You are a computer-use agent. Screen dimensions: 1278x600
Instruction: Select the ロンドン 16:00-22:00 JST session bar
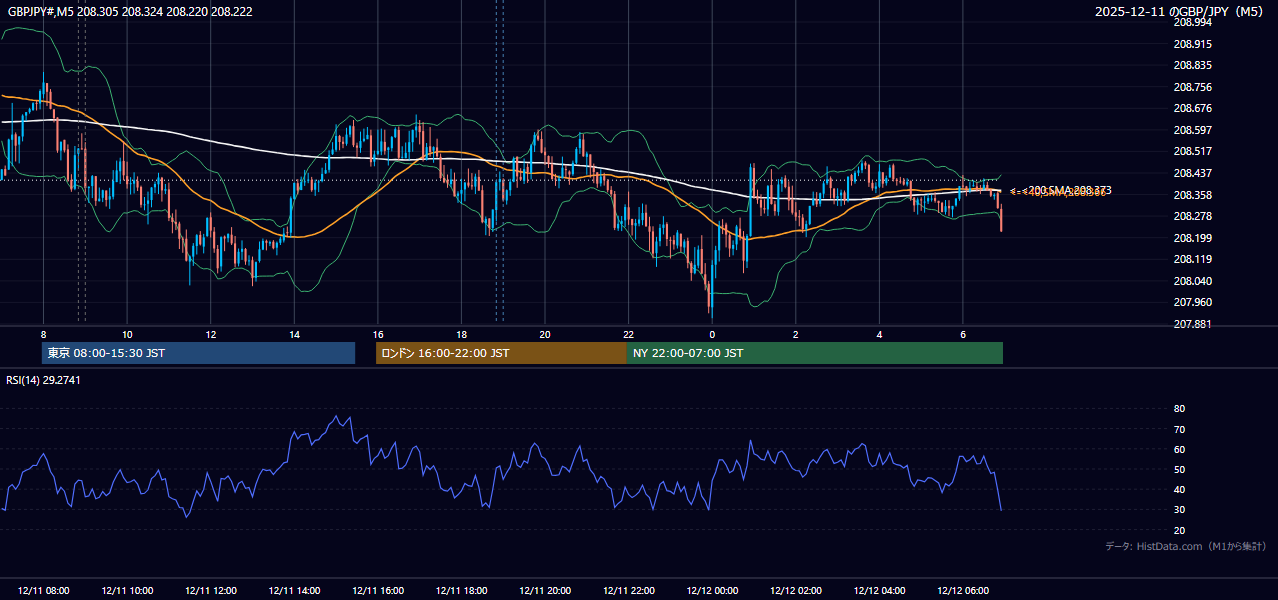pos(501,353)
